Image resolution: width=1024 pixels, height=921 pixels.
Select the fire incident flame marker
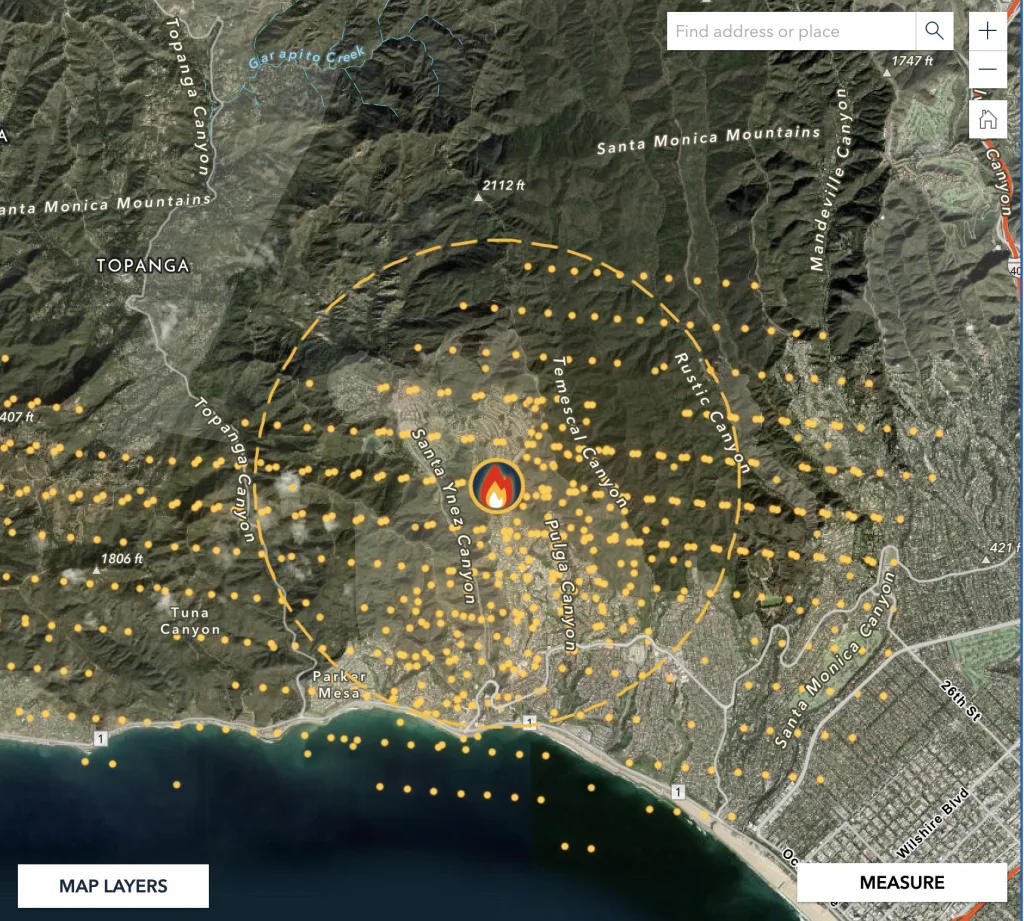(x=496, y=487)
